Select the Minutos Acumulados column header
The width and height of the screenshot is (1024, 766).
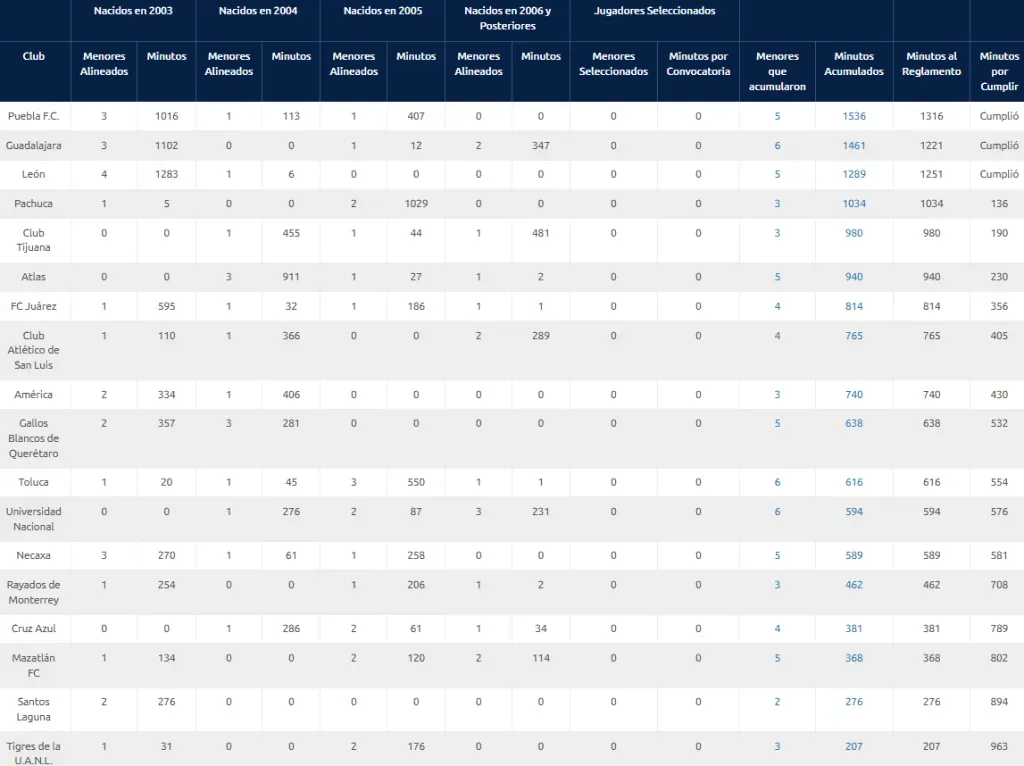click(x=853, y=64)
